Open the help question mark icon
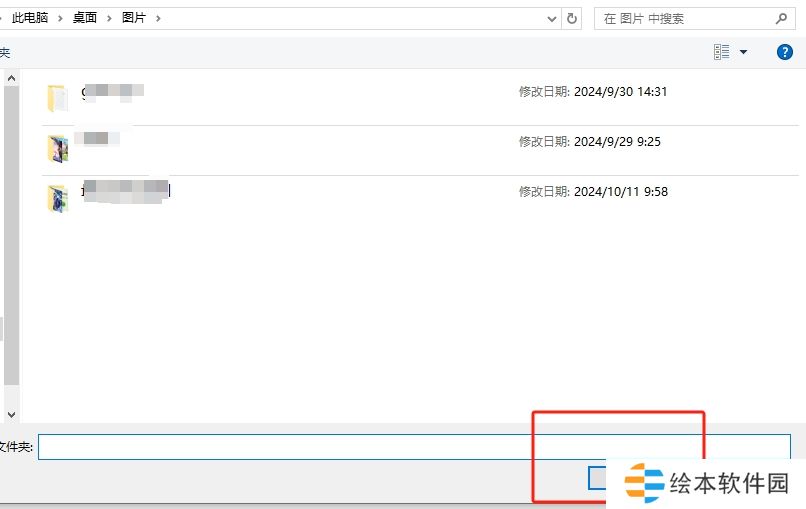 tap(785, 52)
